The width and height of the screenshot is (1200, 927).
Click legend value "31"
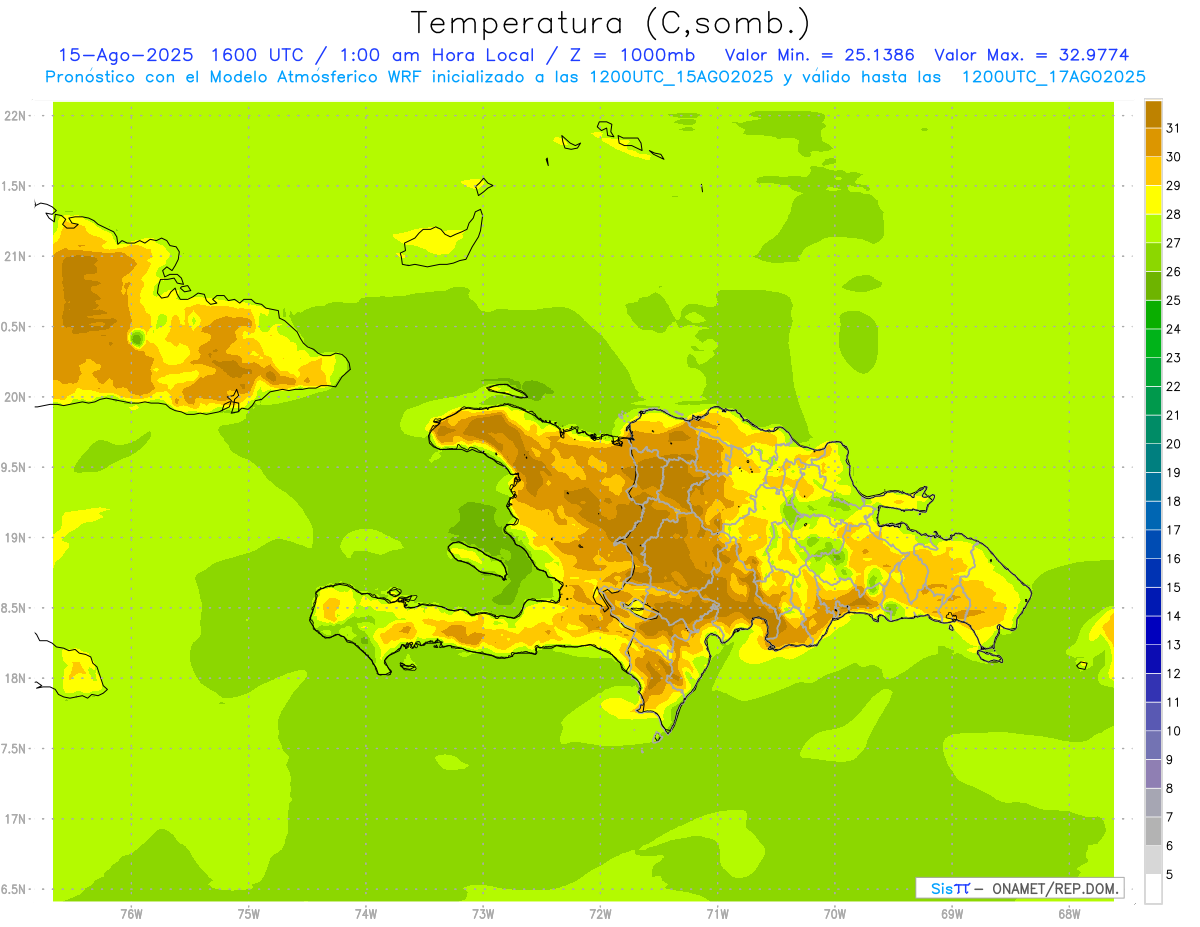pyautogui.click(x=1174, y=128)
